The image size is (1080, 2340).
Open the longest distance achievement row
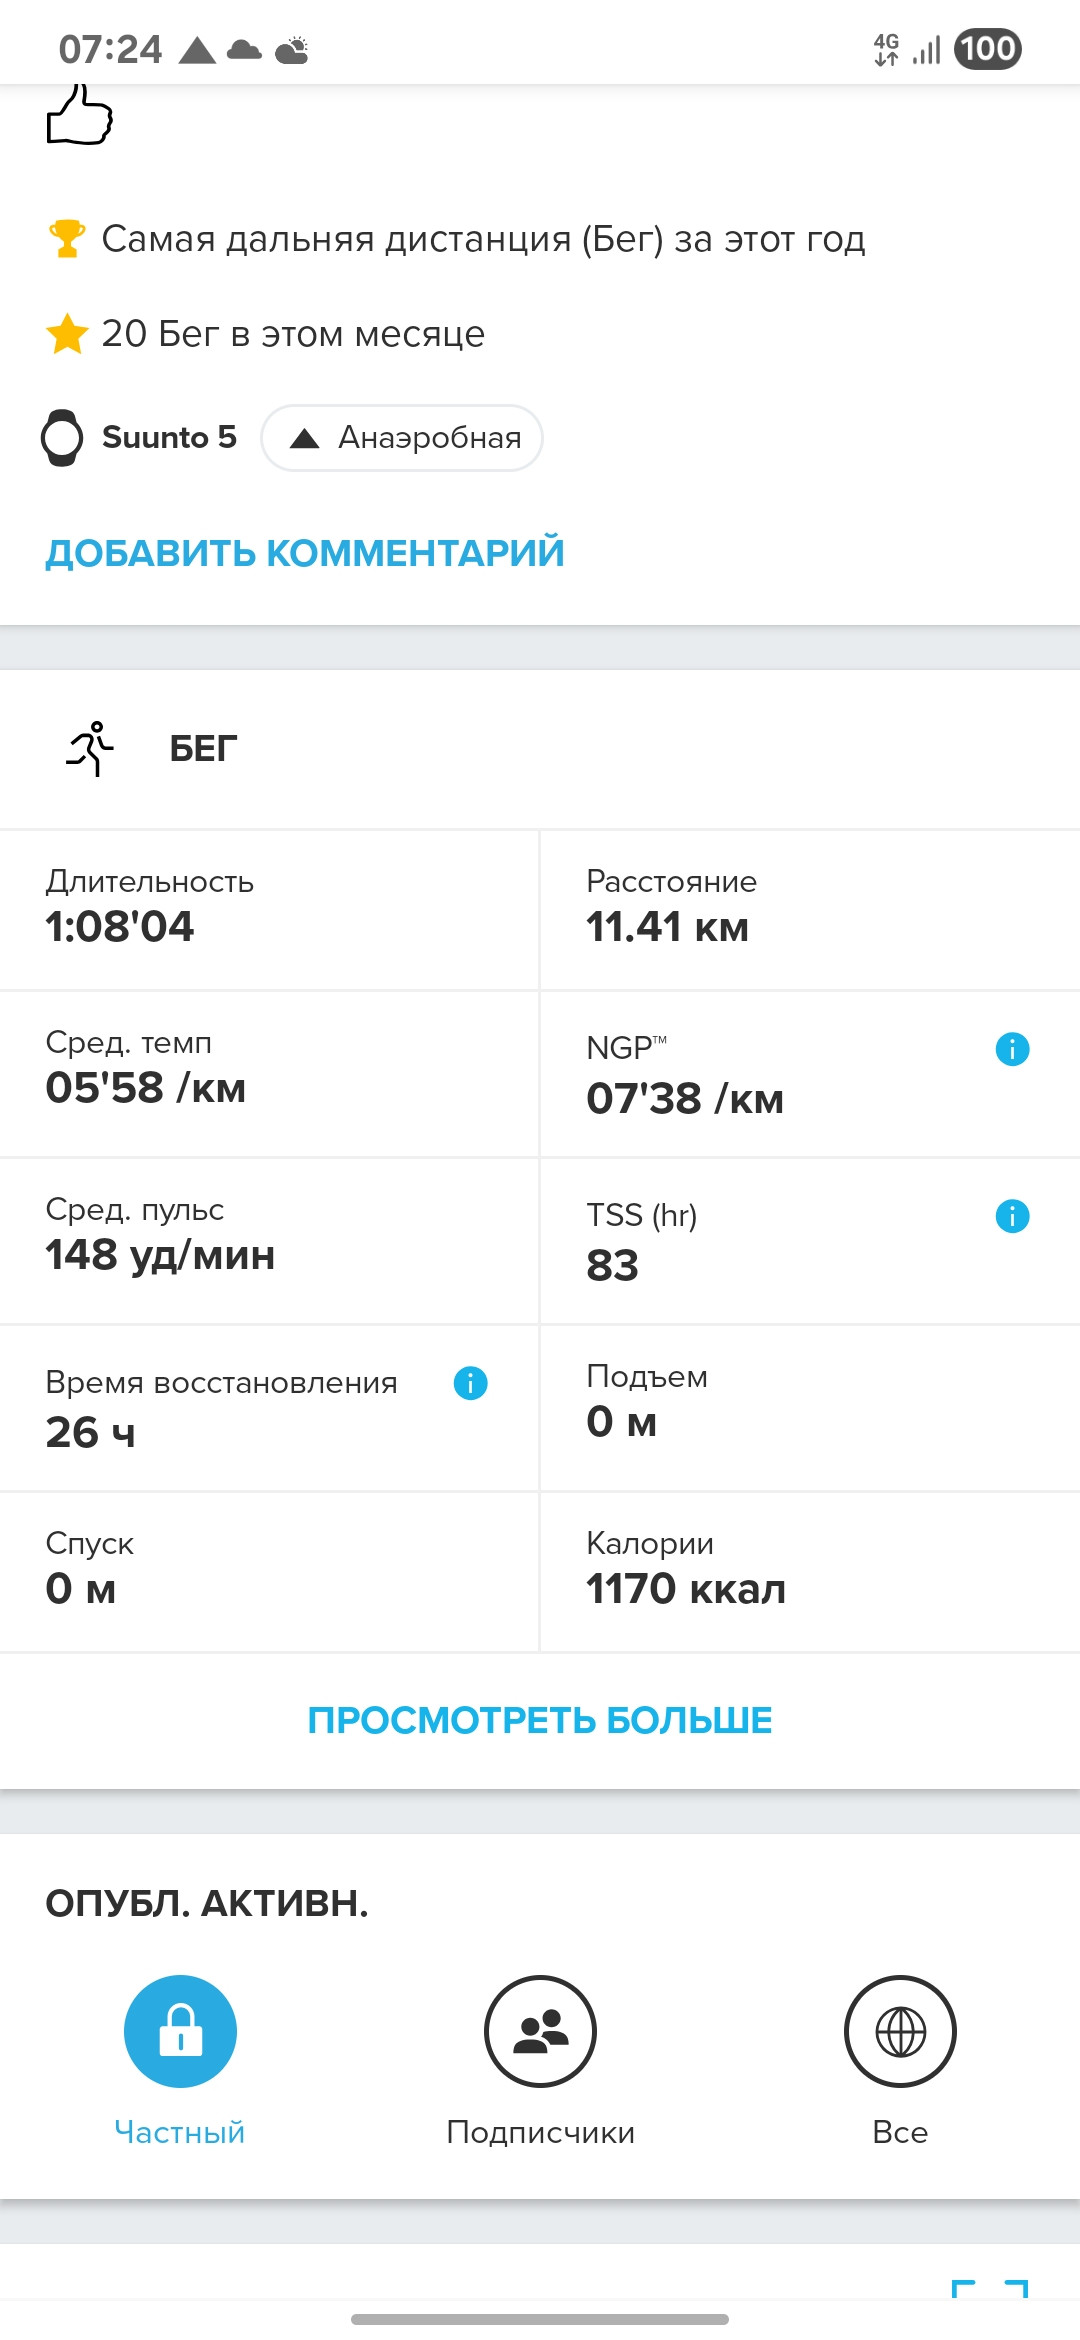click(x=457, y=239)
